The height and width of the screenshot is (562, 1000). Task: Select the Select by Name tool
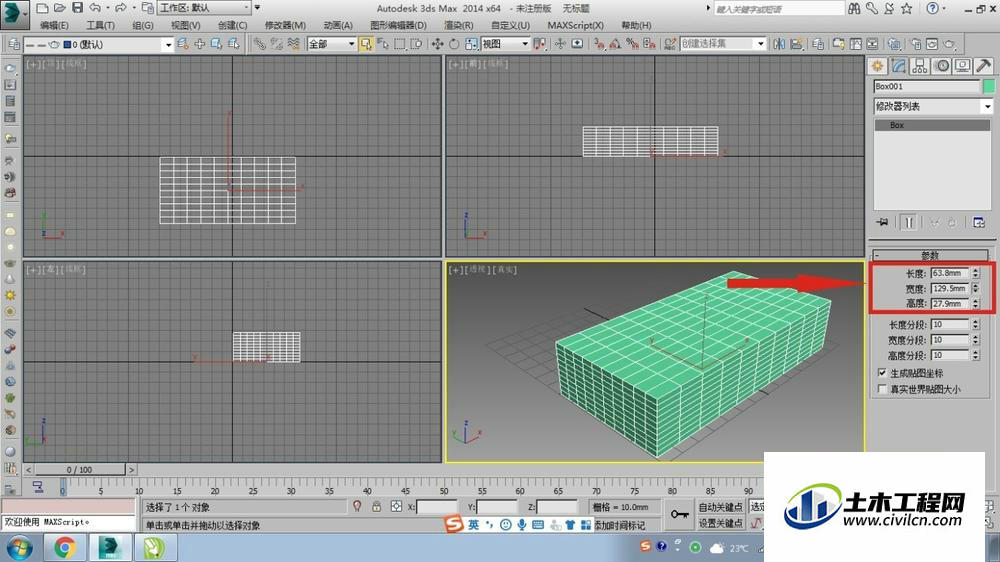[x=383, y=44]
